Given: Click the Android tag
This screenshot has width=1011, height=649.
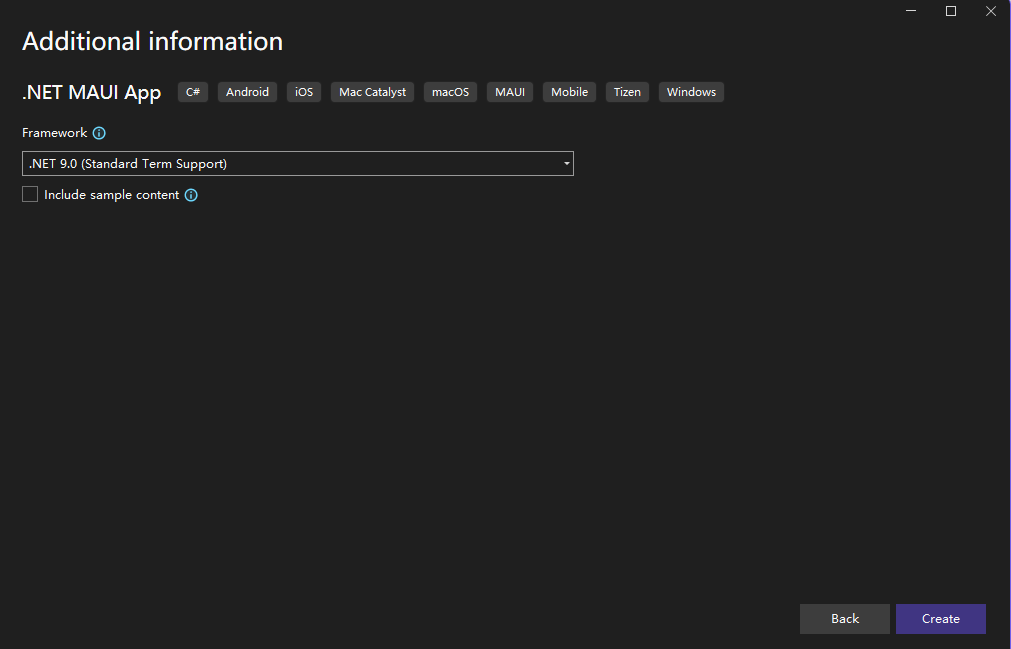Looking at the screenshot, I should coord(248,92).
